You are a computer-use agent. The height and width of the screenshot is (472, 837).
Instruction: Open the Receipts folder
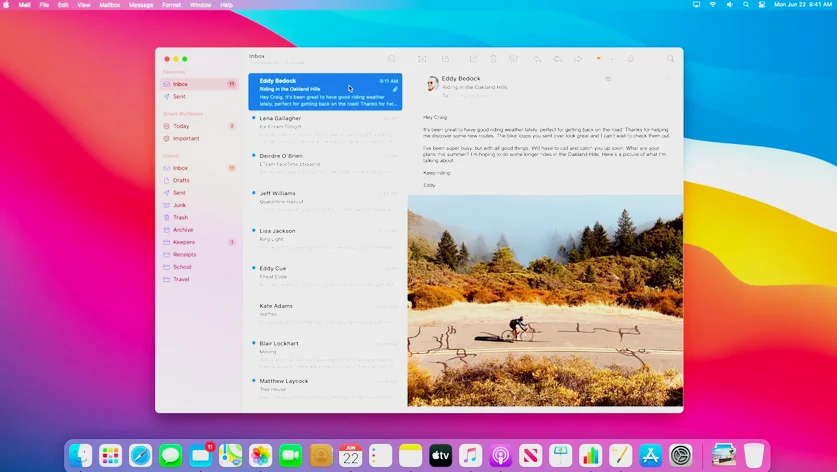(199, 255)
